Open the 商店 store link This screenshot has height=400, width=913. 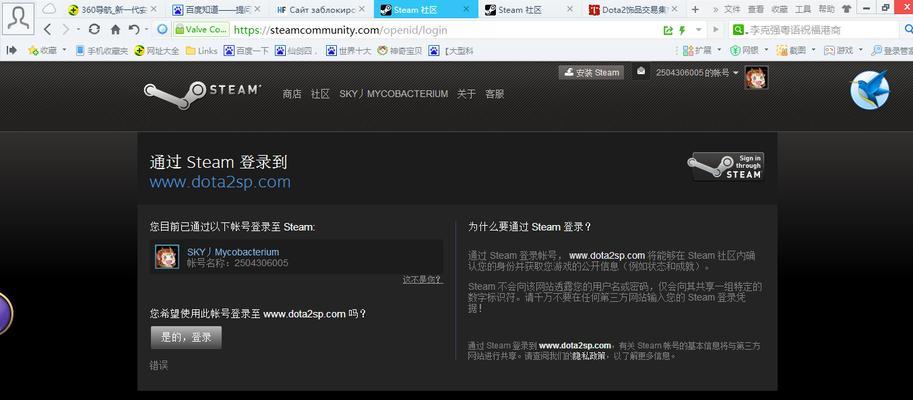coord(292,94)
